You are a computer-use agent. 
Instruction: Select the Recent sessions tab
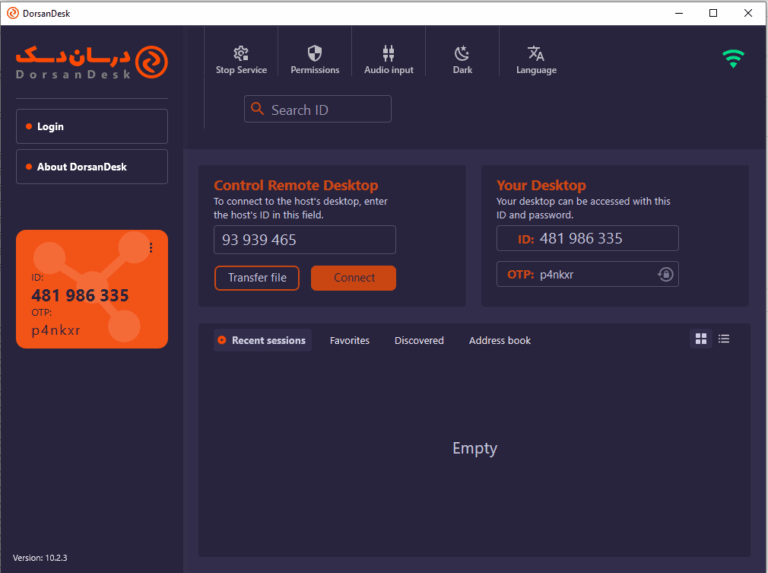pyautogui.click(x=263, y=340)
